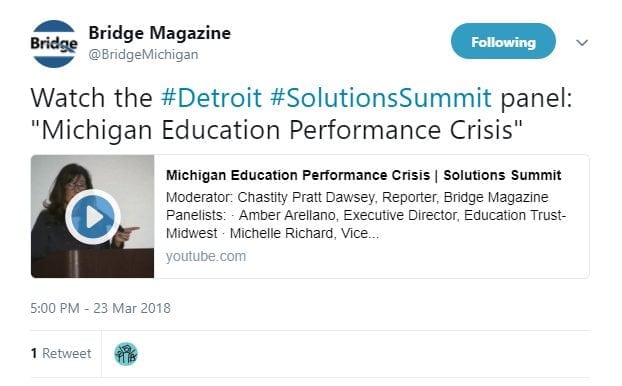Click the Bridge Magazine profile avatar

54,44
